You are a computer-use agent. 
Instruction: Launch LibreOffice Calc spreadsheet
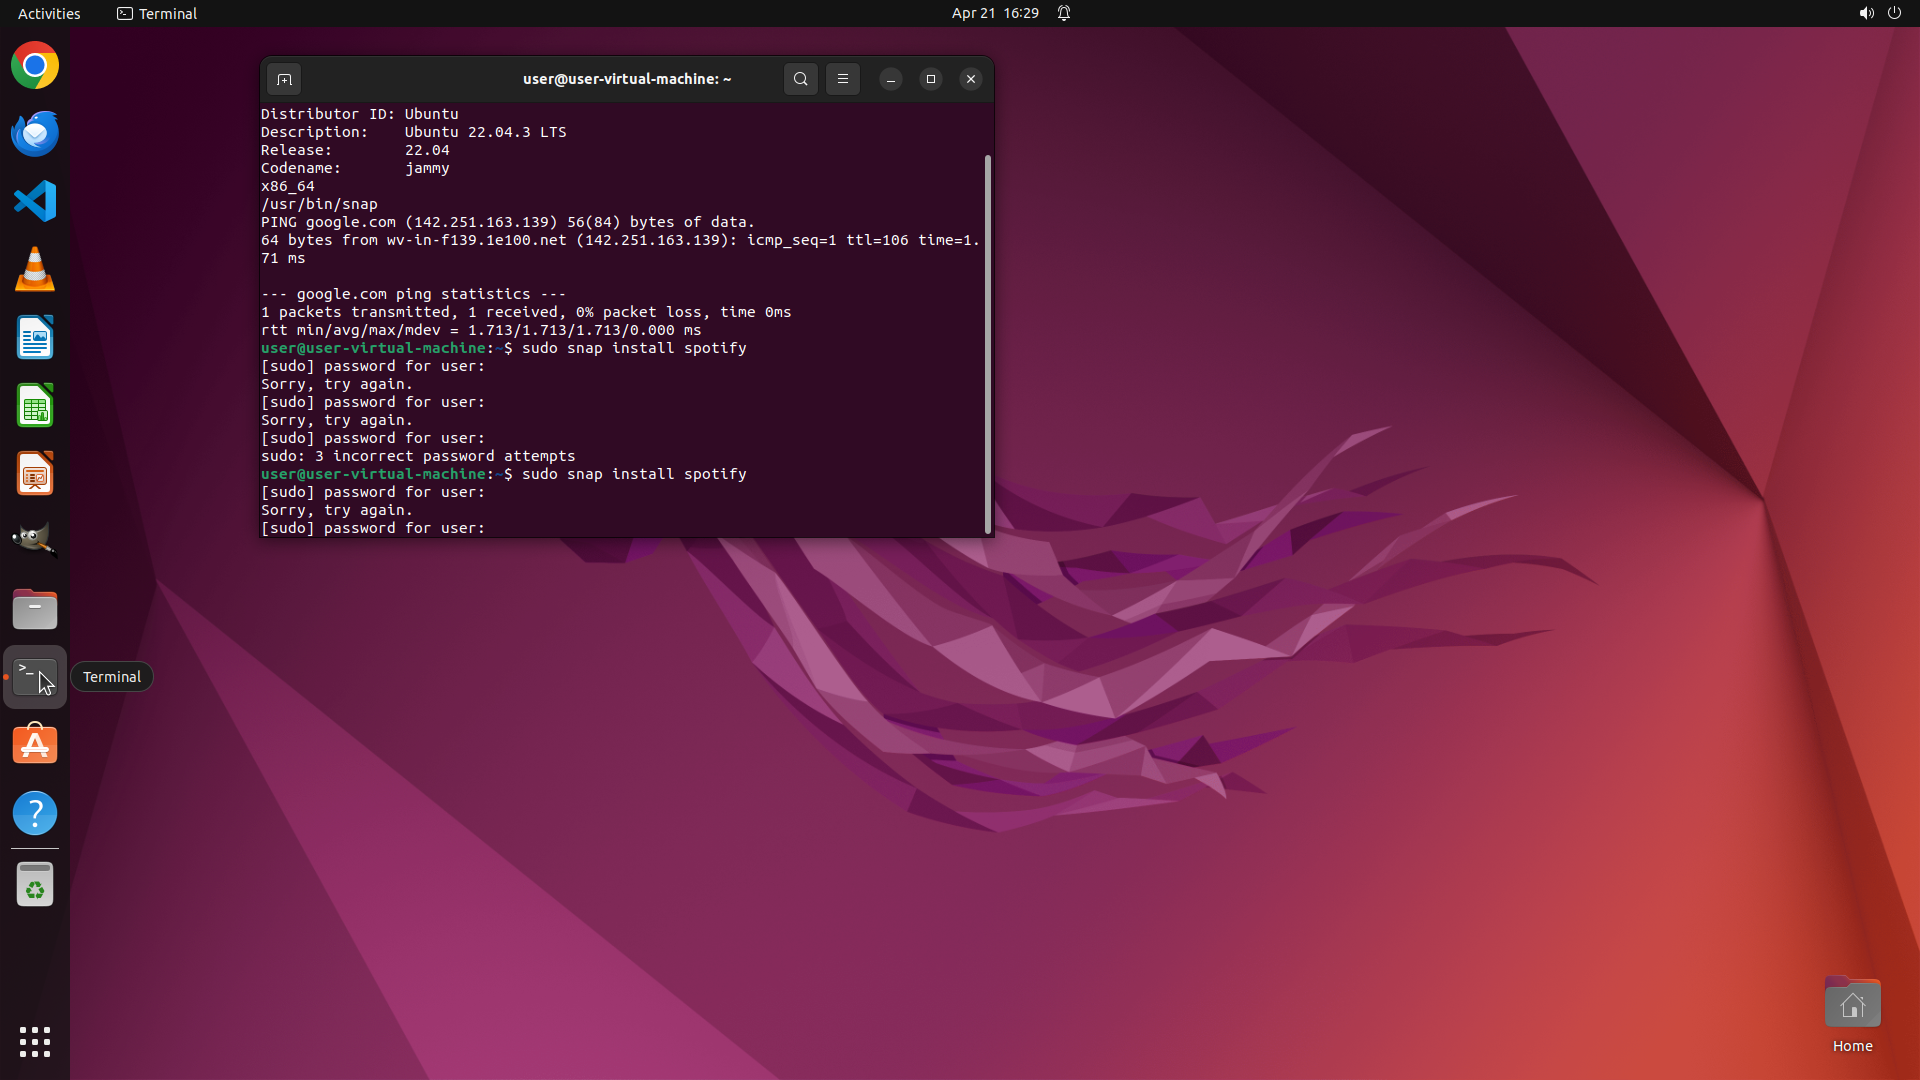click(x=35, y=406)
